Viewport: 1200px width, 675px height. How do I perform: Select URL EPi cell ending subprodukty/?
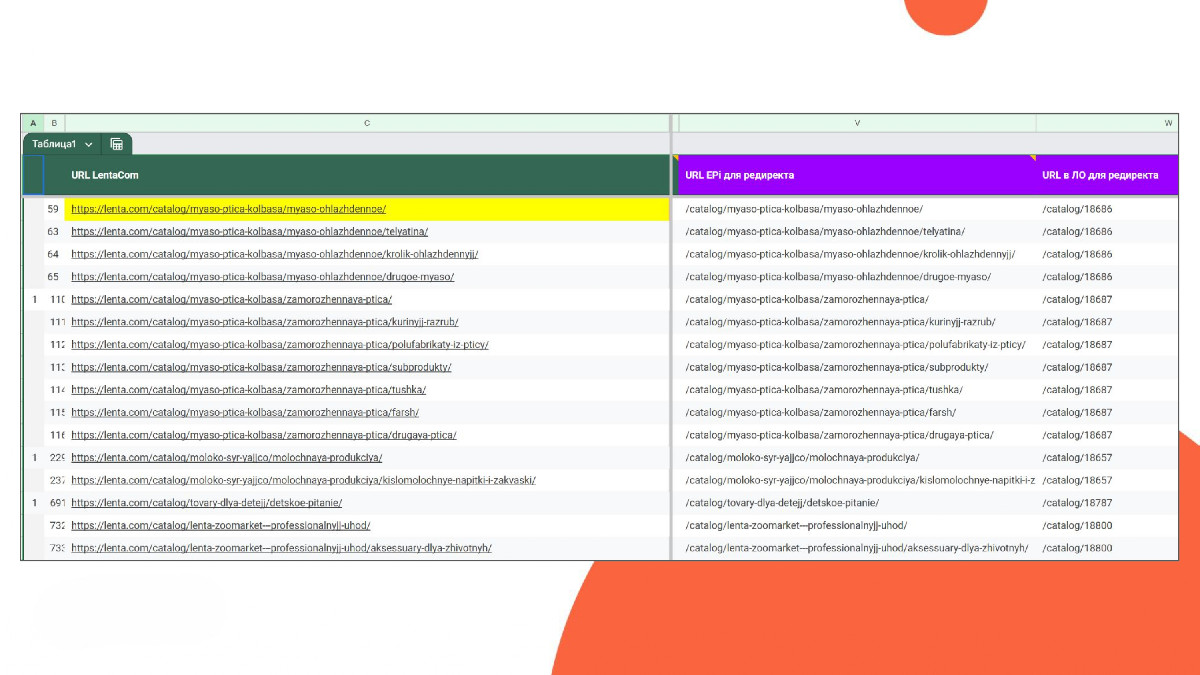point(857,367)
